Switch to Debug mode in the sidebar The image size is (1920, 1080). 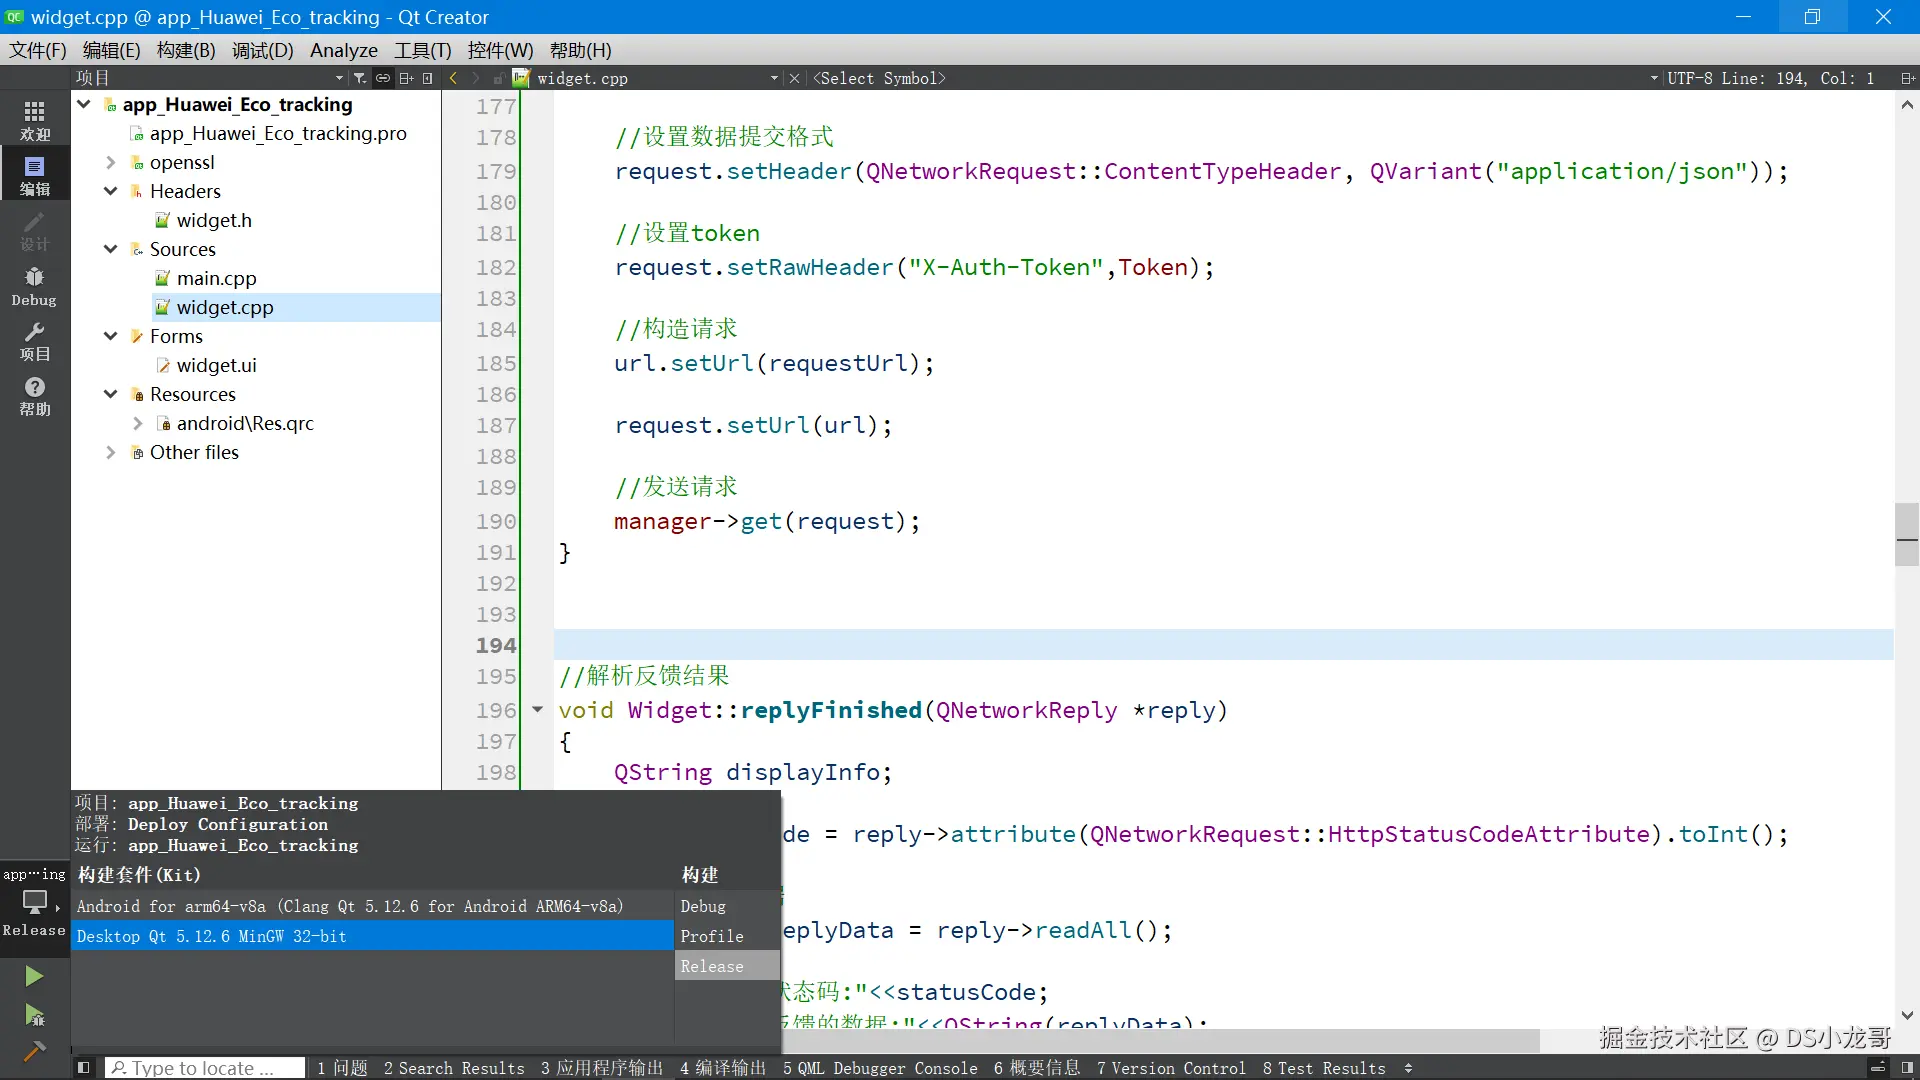point(35,286)
